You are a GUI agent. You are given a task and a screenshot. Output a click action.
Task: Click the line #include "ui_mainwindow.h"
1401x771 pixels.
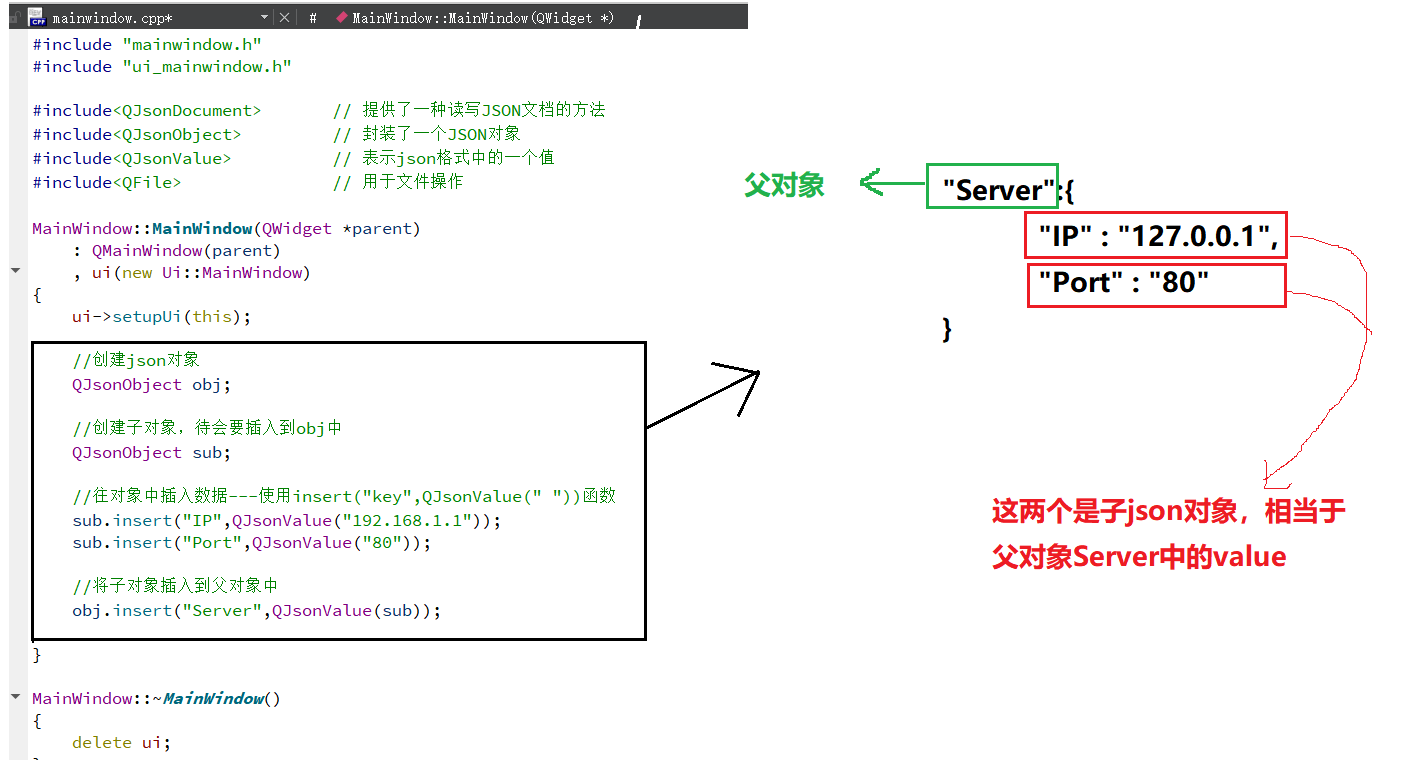tap(162, 66)
